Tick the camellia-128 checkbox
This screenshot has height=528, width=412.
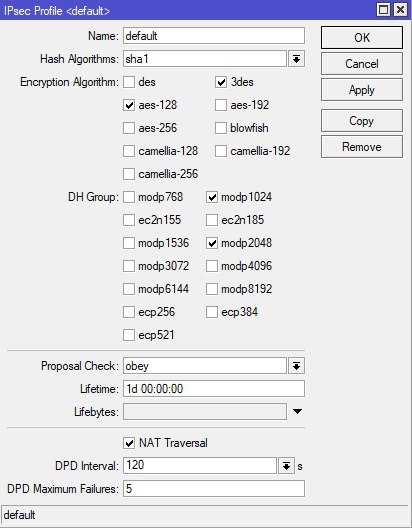pyautogui.click(x=129, y=151)
